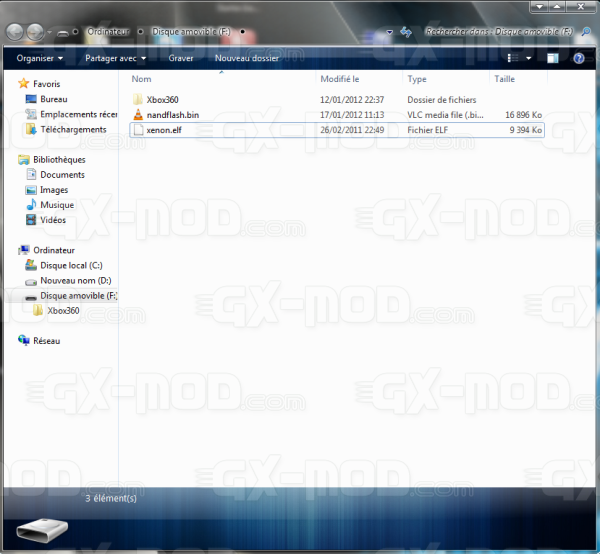
Task: Expand the breadcrumb arrow after Ordinateur
Action: 140,32
